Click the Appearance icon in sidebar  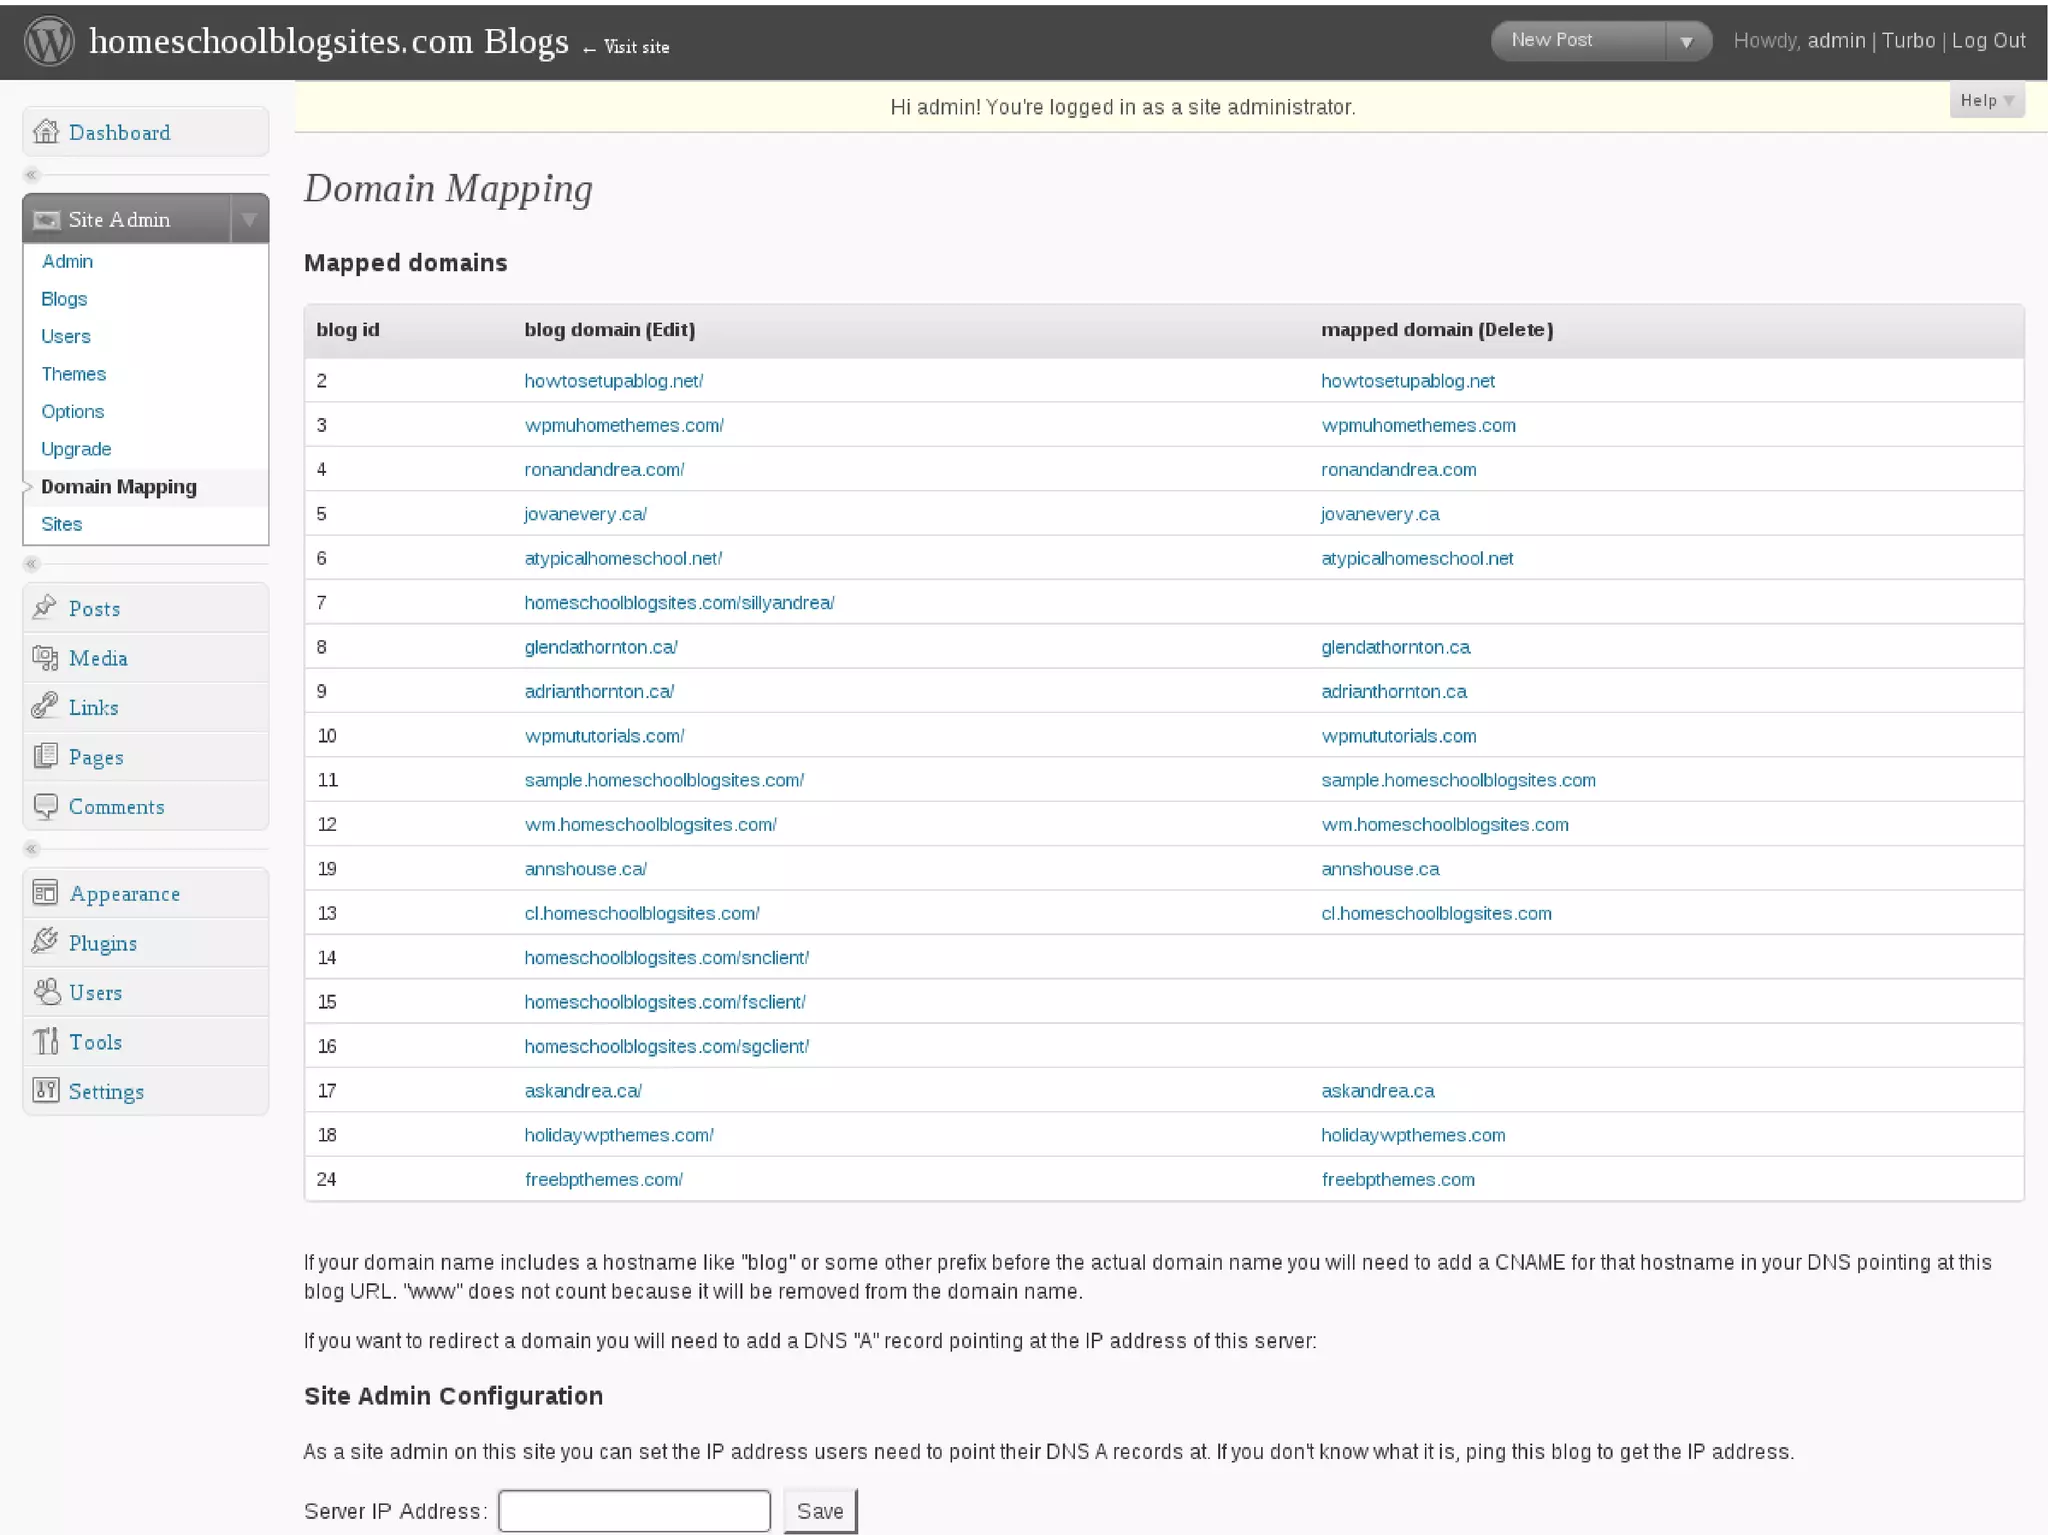[45, 892]
